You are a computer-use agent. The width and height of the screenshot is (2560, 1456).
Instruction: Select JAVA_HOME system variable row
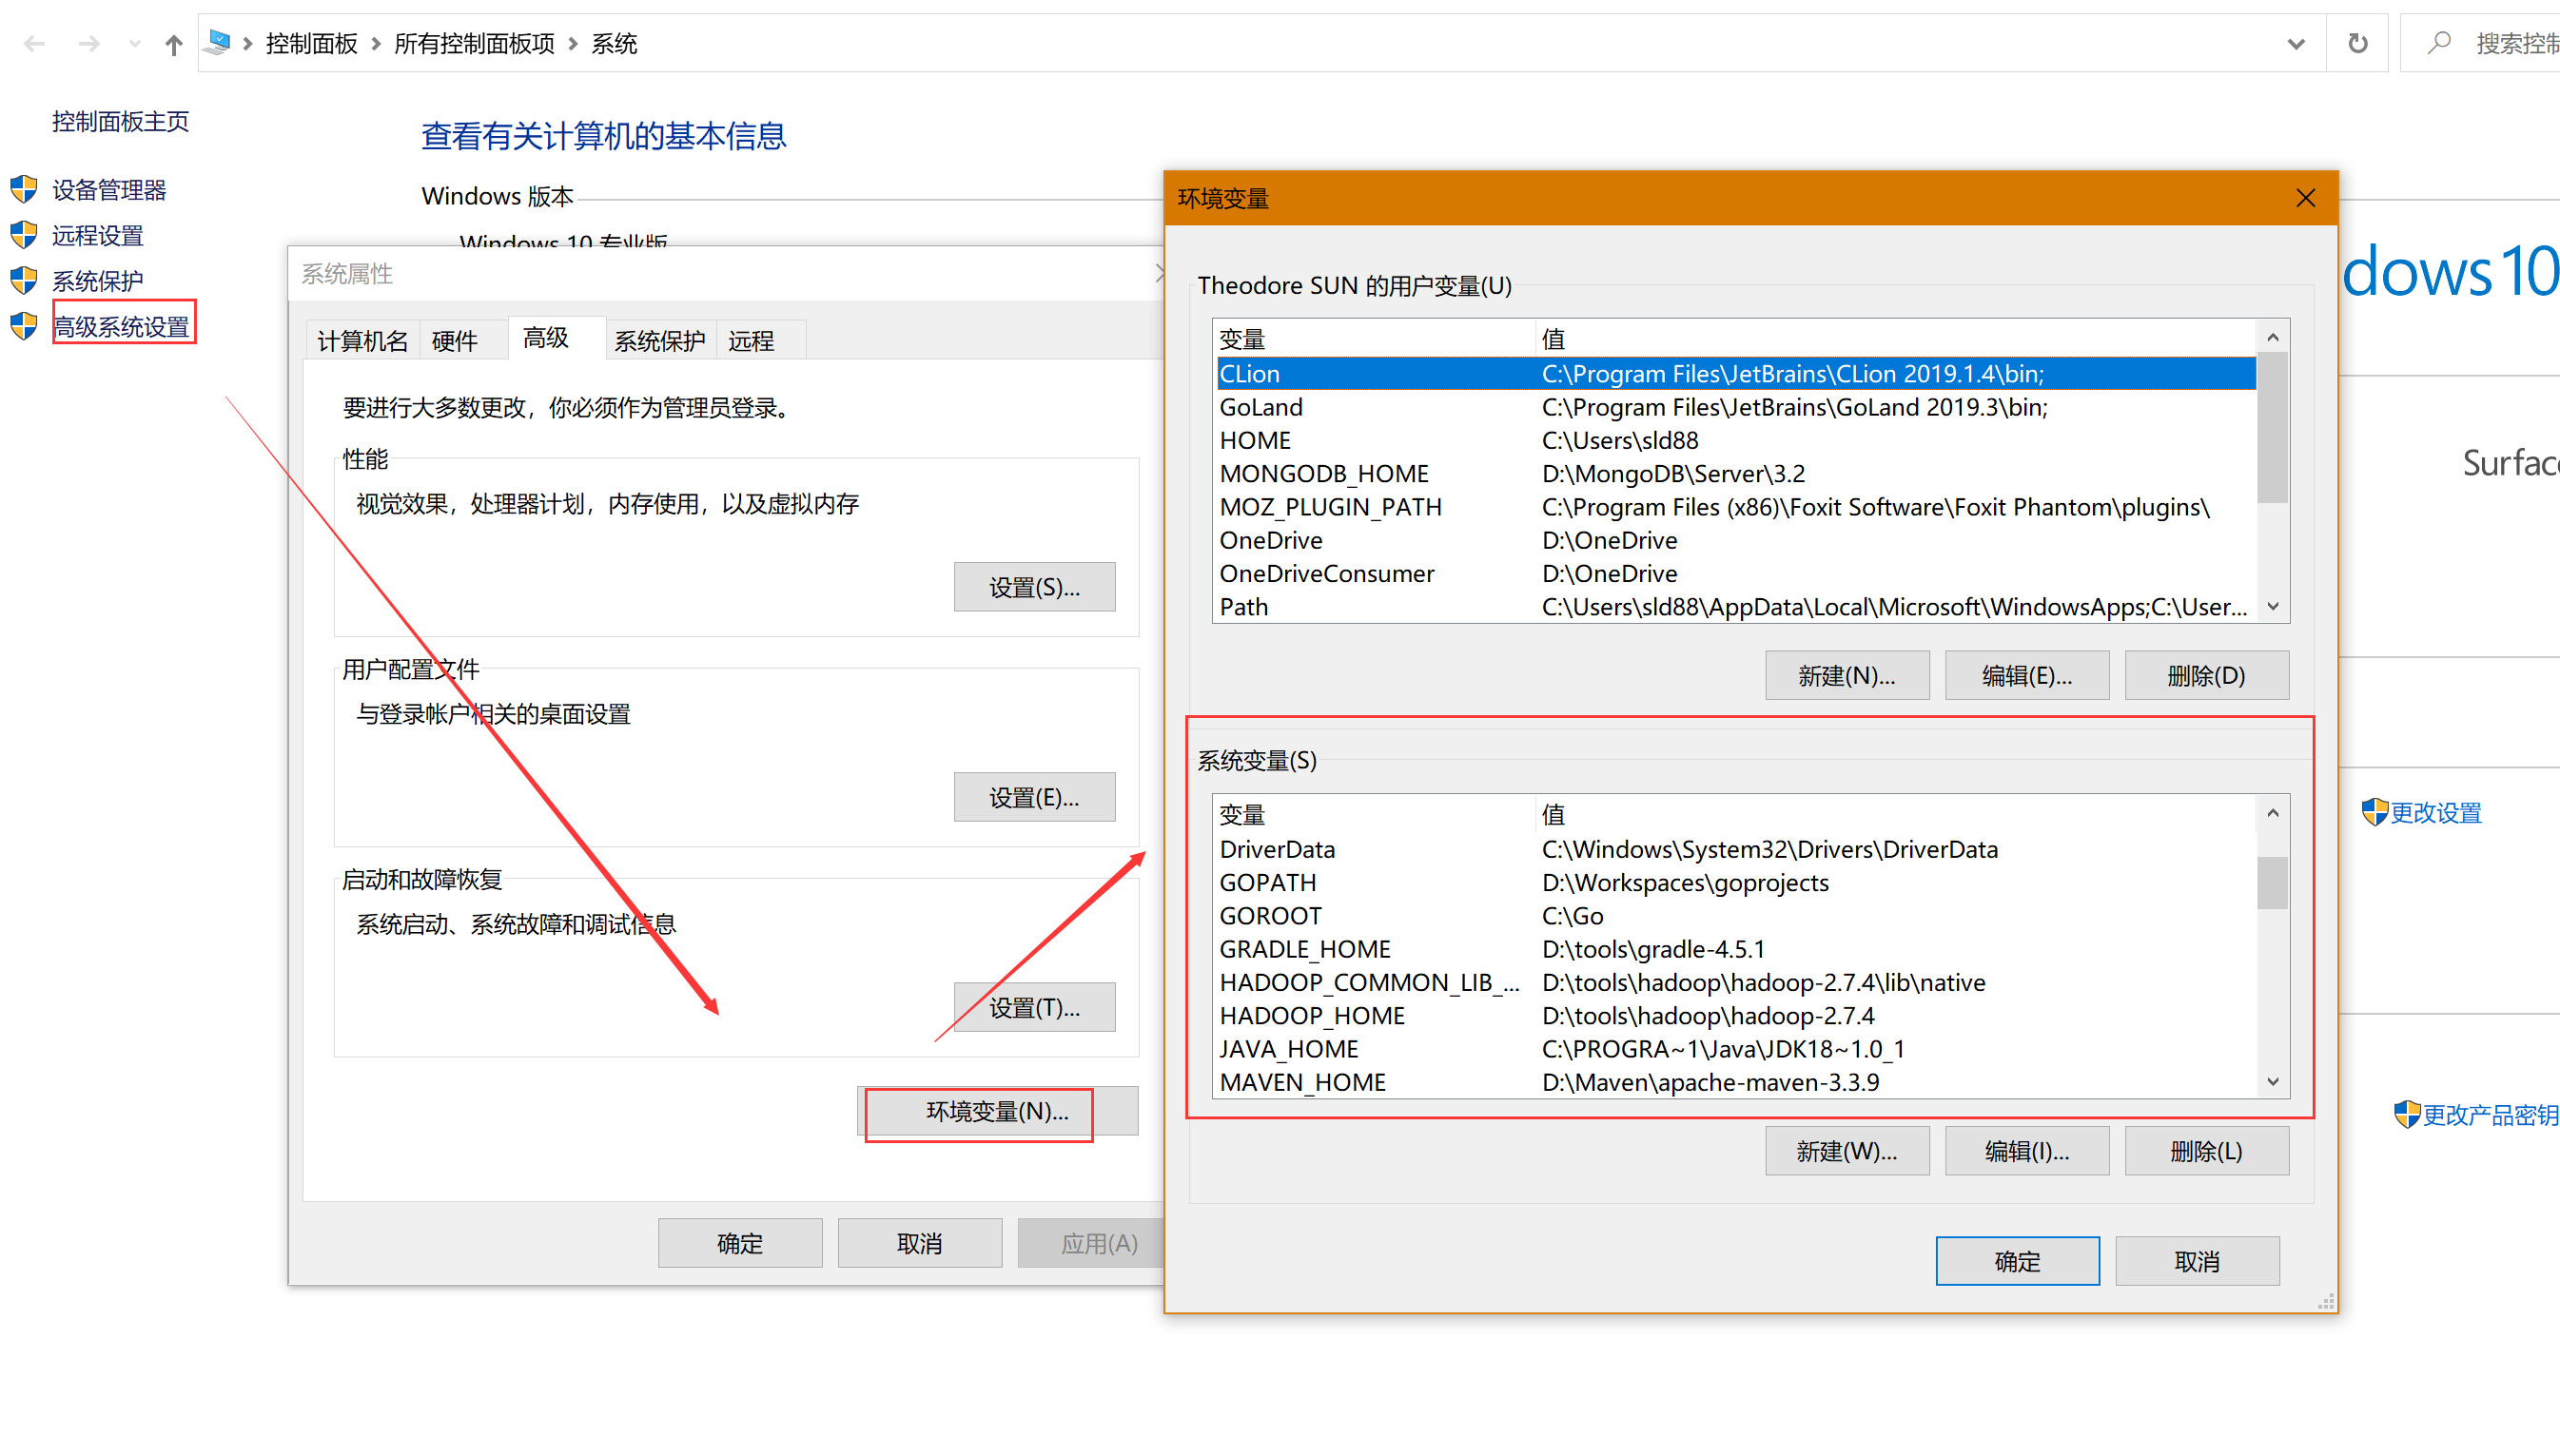(x=1735, y=1049)
